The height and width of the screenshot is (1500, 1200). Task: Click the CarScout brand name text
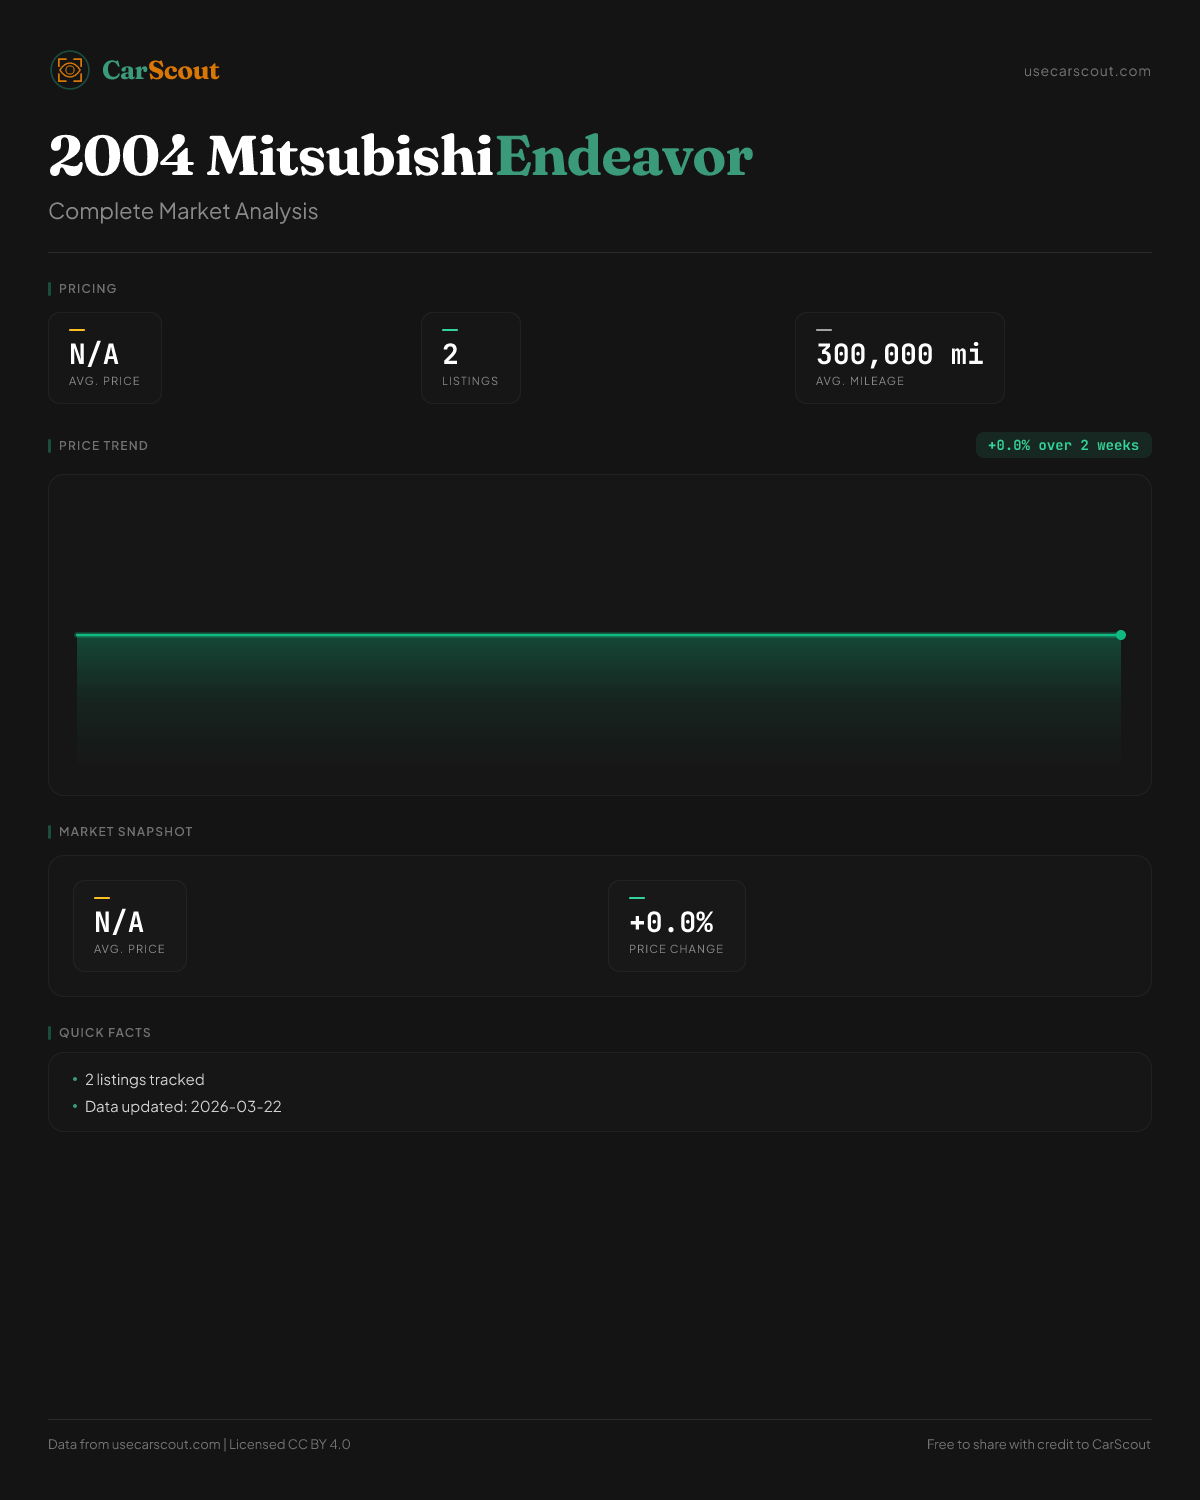pos(160,71)
